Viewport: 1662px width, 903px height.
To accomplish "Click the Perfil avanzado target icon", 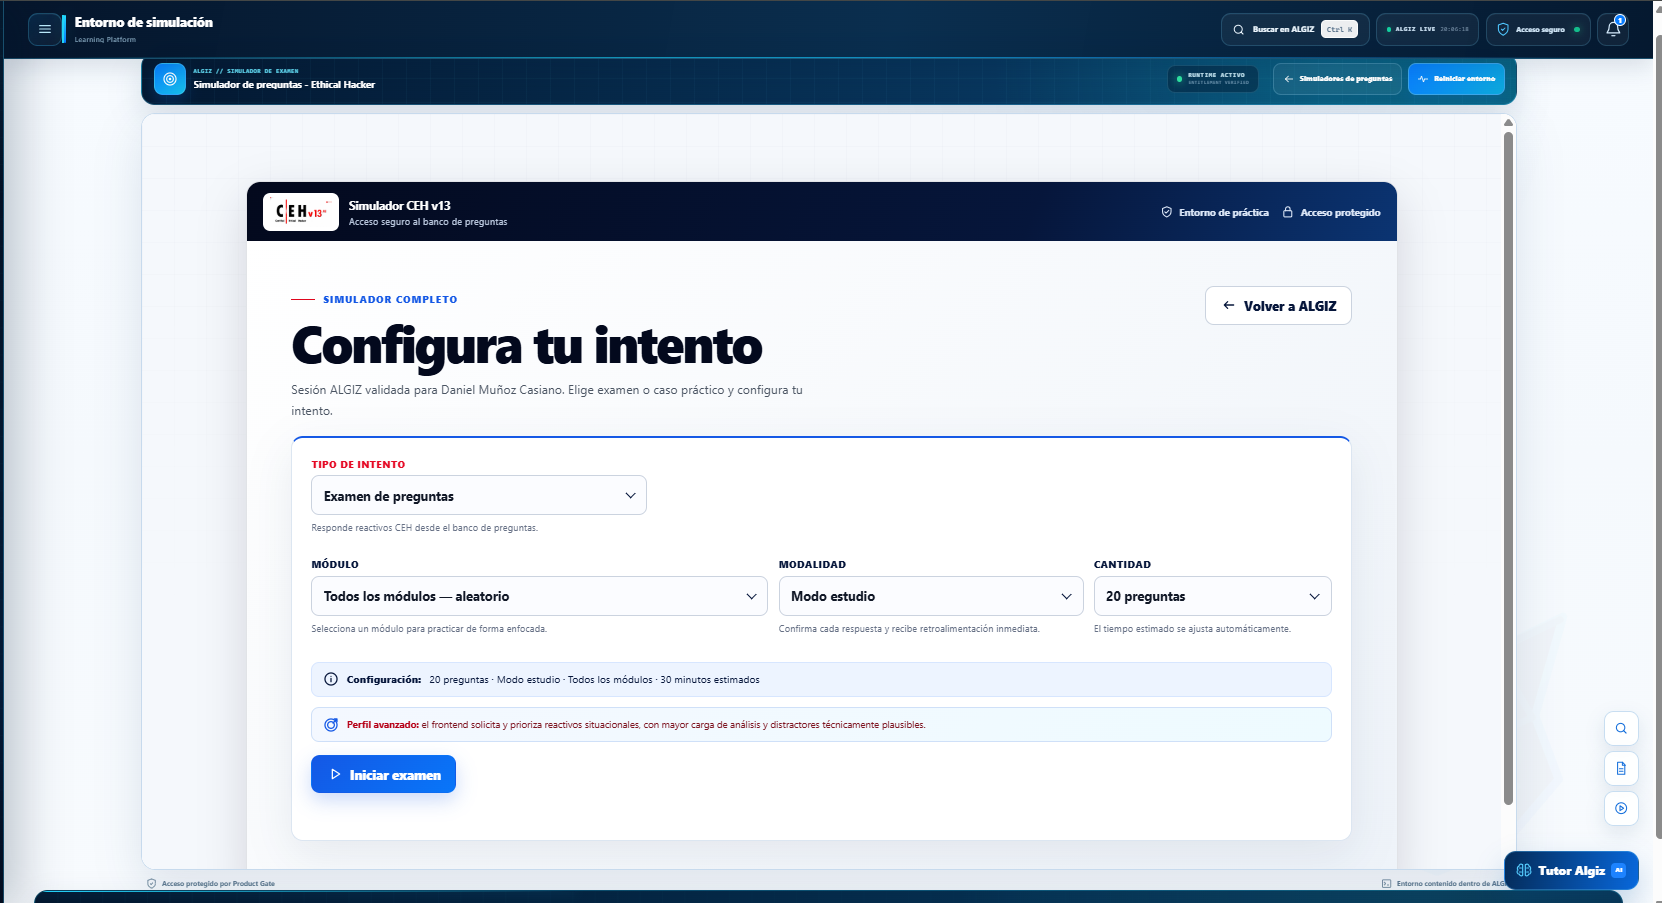I will (331, 724).
